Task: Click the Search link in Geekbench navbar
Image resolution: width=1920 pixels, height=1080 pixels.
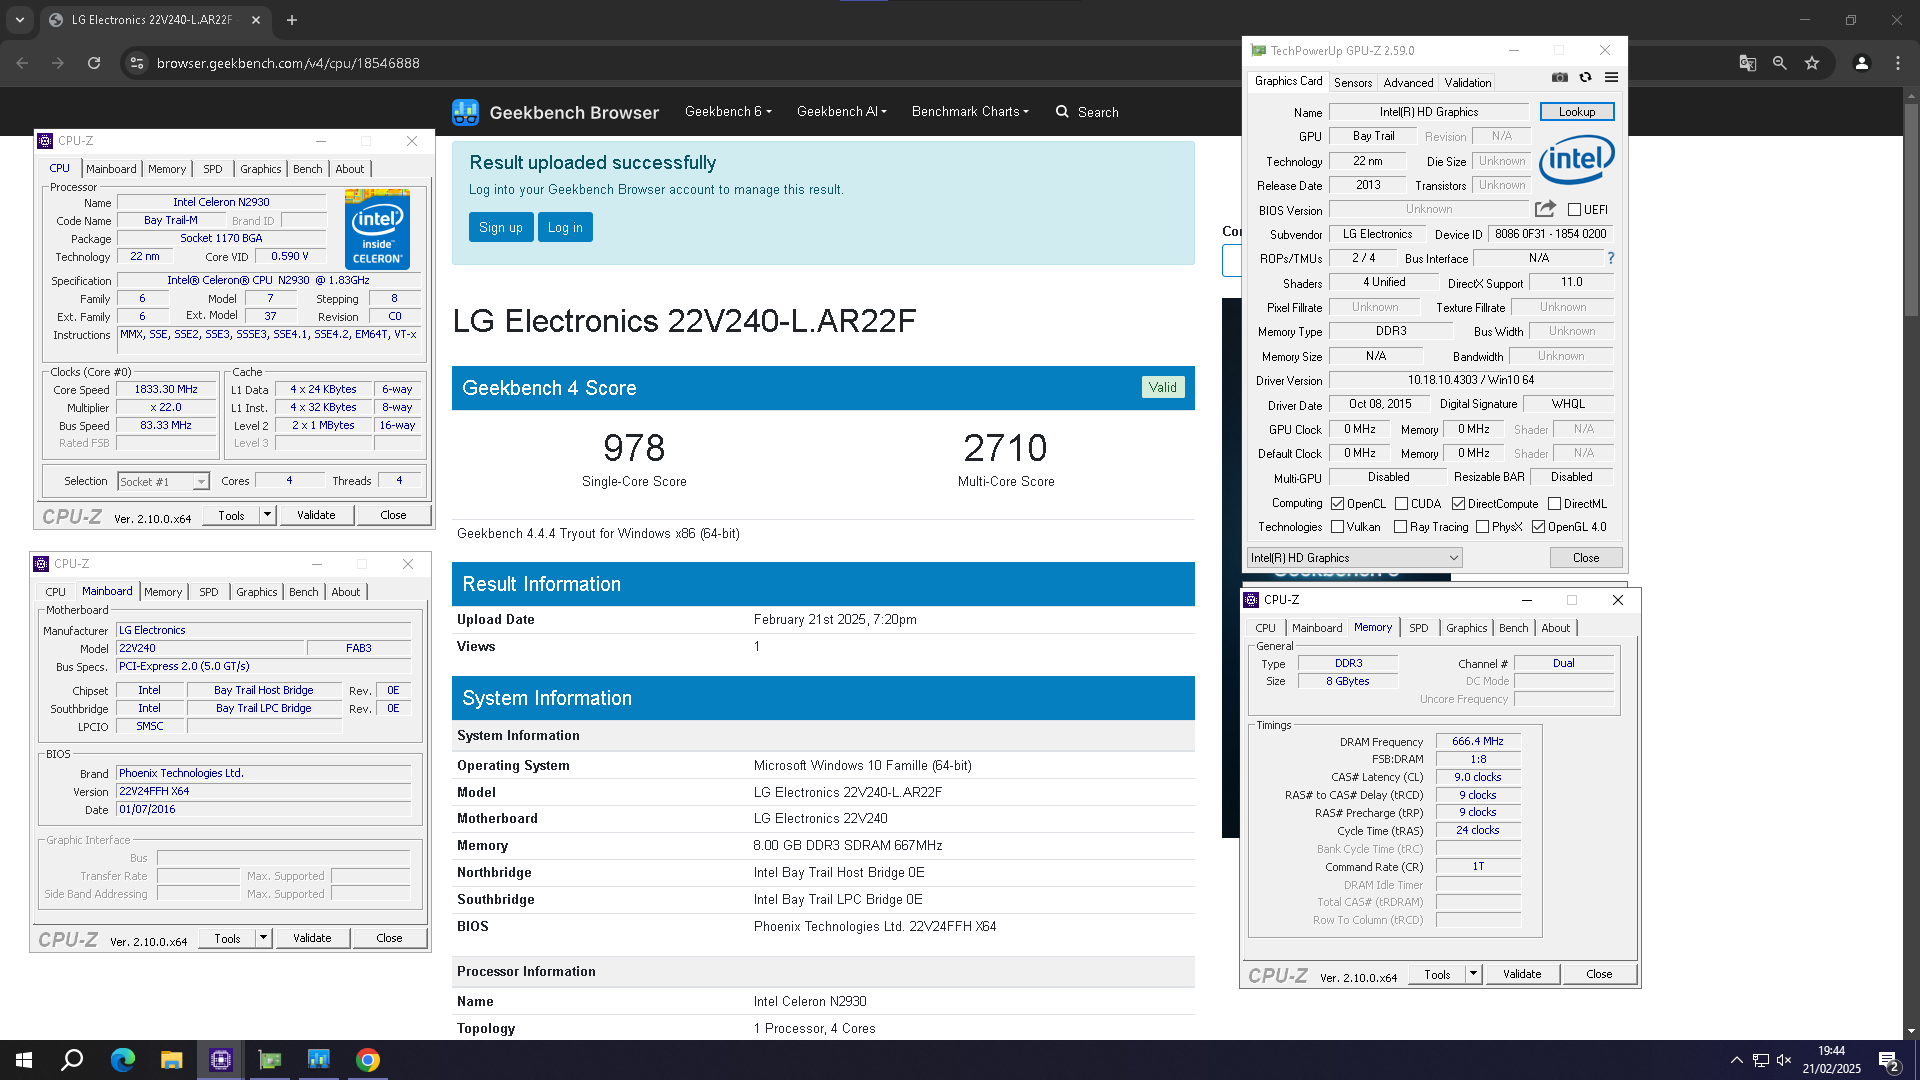Action: tap(1087, 112)
